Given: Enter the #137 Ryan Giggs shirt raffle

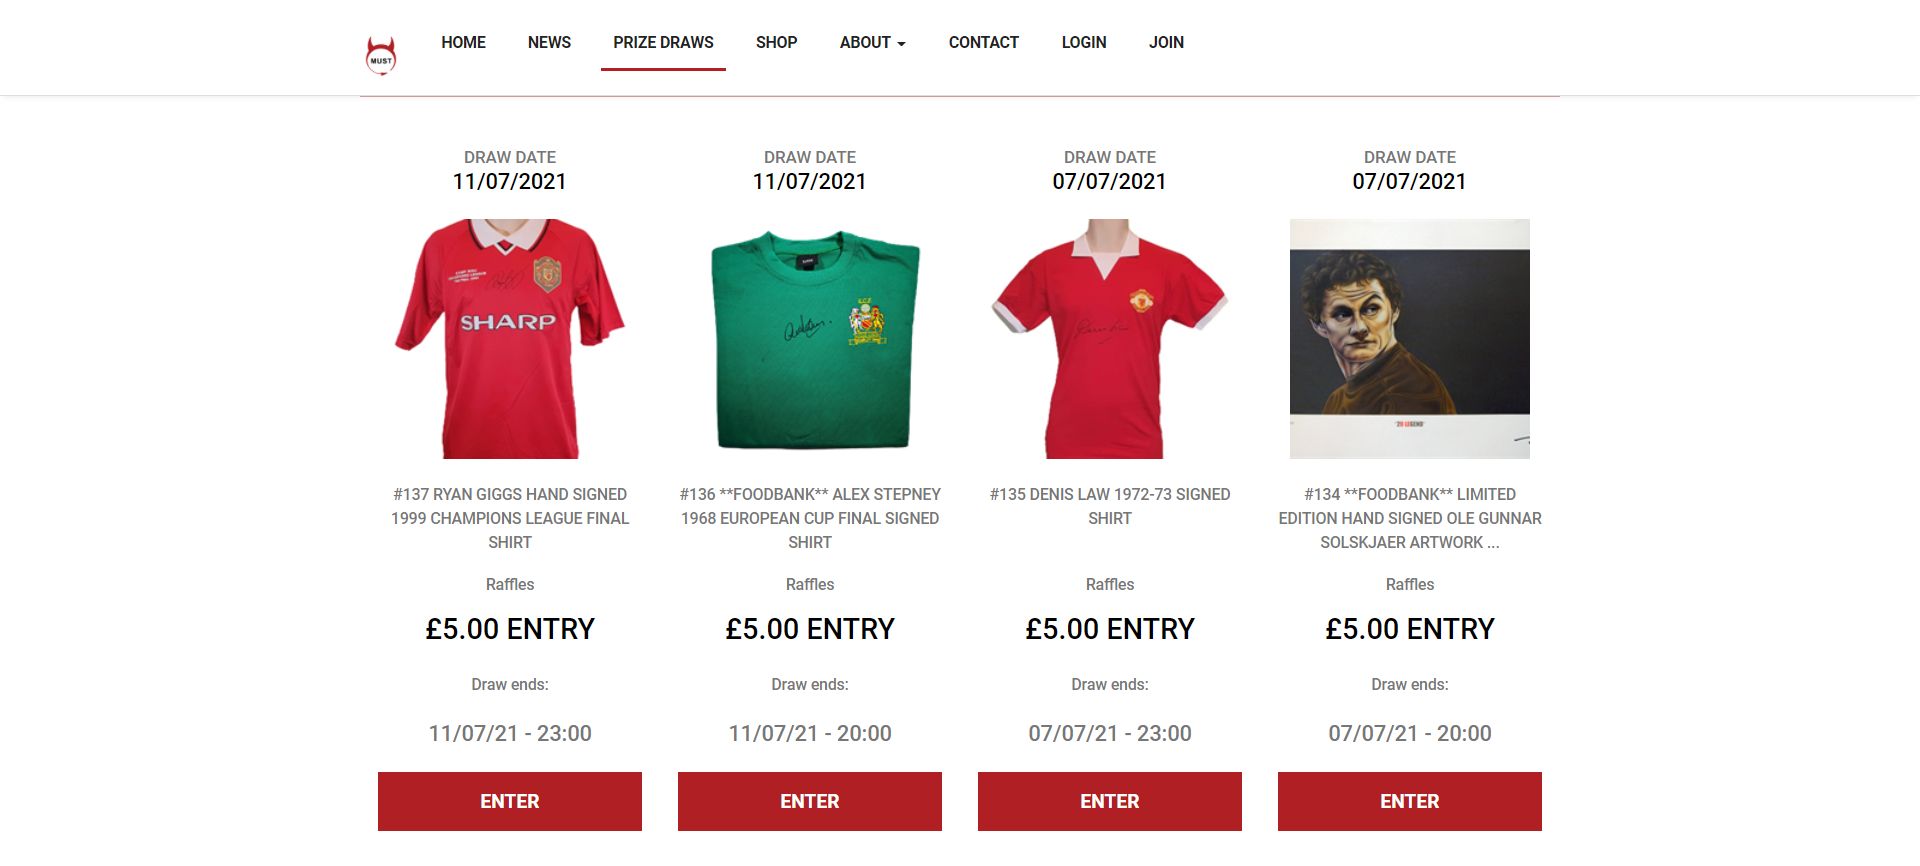Looking at the screenshot, I should pyautogui.click(x=510, y=801).
